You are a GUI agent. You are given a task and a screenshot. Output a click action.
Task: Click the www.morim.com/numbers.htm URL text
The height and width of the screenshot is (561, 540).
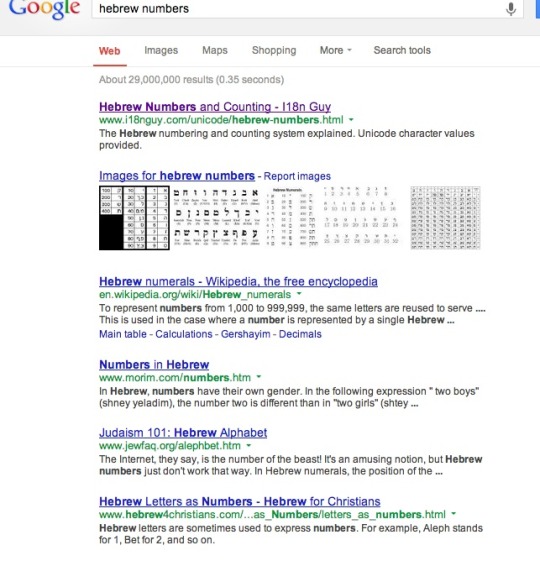[x=175, y=378]
